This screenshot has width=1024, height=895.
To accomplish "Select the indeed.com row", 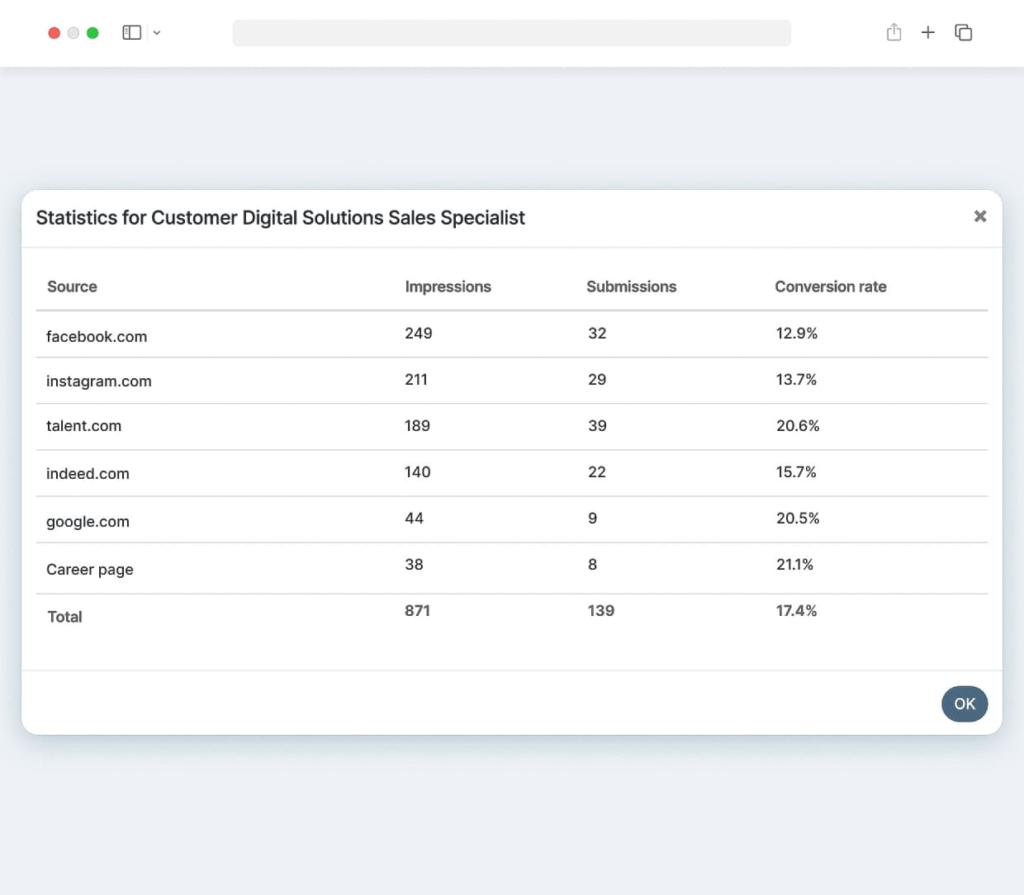I will coord(87,473).
